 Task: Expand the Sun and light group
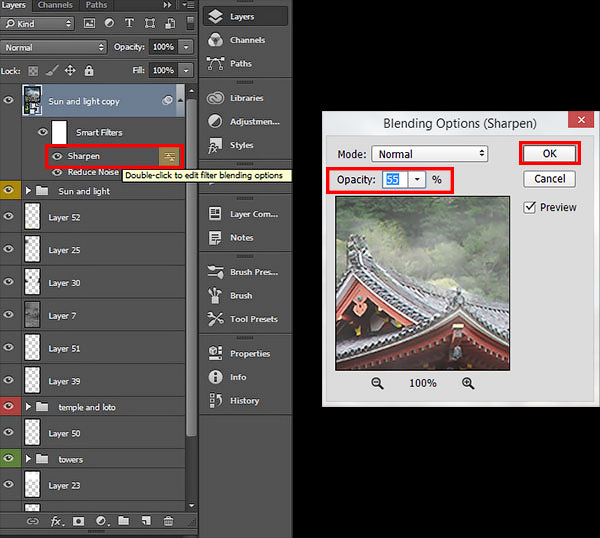(28, 190)
